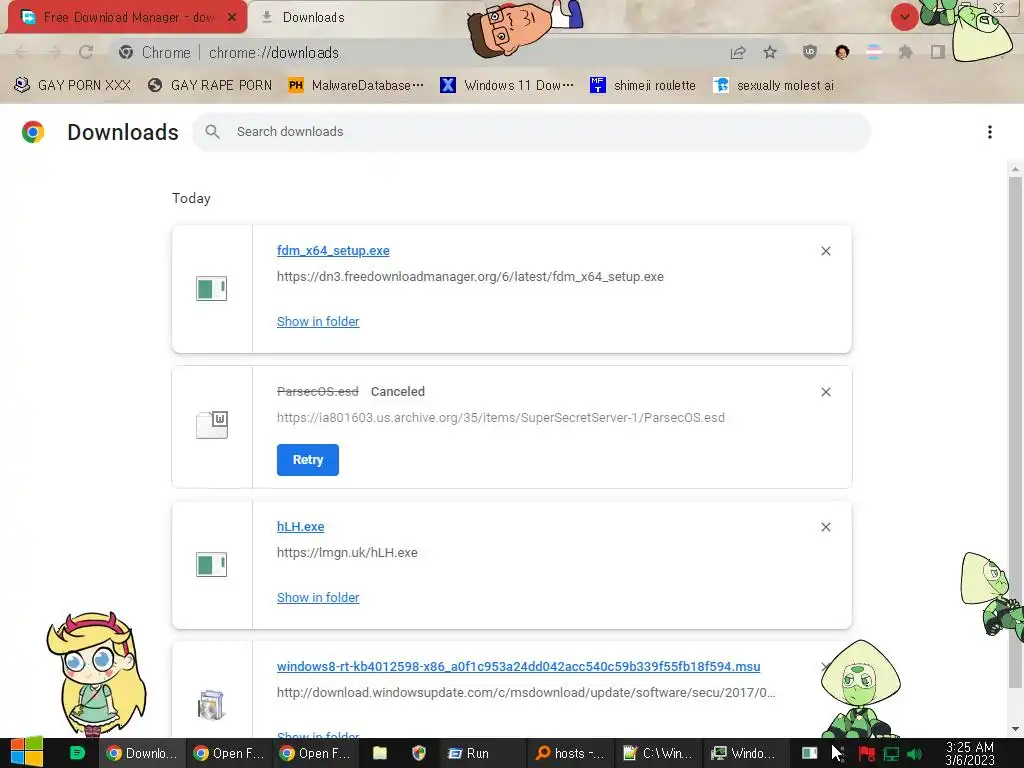Open the uBlock Origin extension icon
The width and height of the screenshot is (1024, 768).
click(x=809, y=52)
